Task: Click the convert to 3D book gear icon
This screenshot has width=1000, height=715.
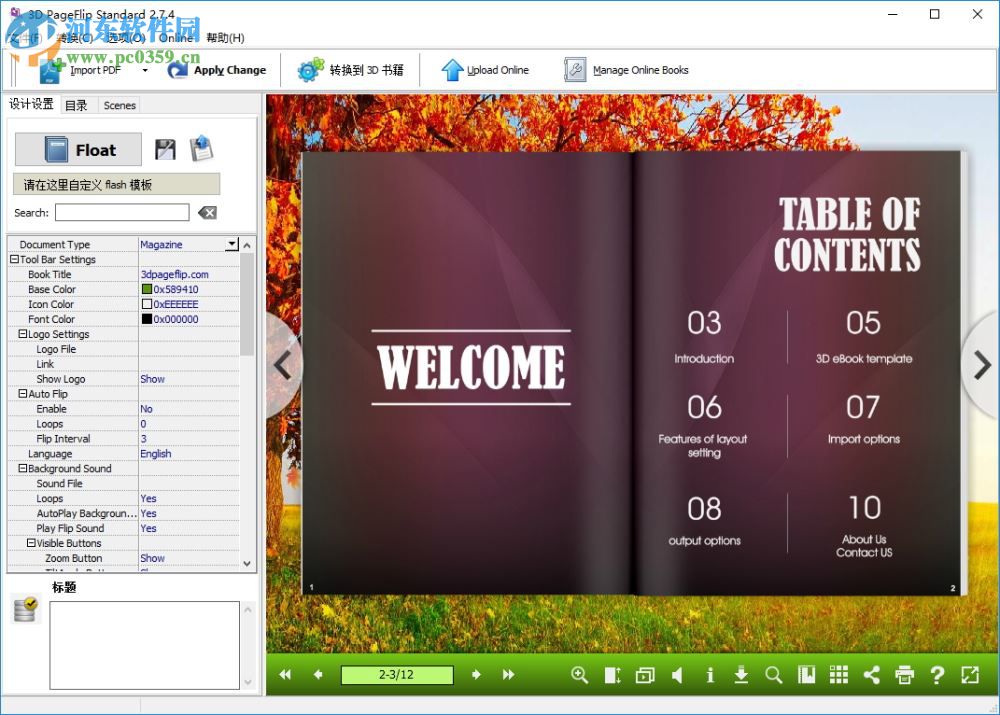Action: tap(311, 70)
